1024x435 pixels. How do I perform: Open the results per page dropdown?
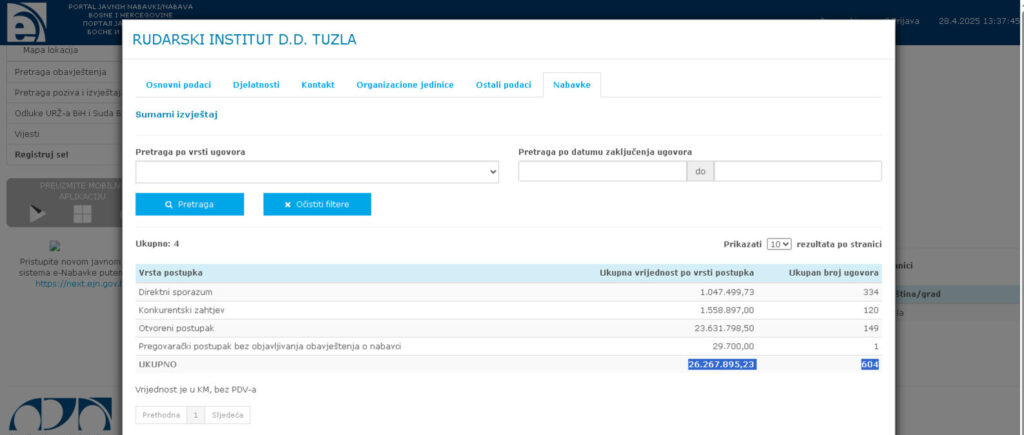pos(779,244)
